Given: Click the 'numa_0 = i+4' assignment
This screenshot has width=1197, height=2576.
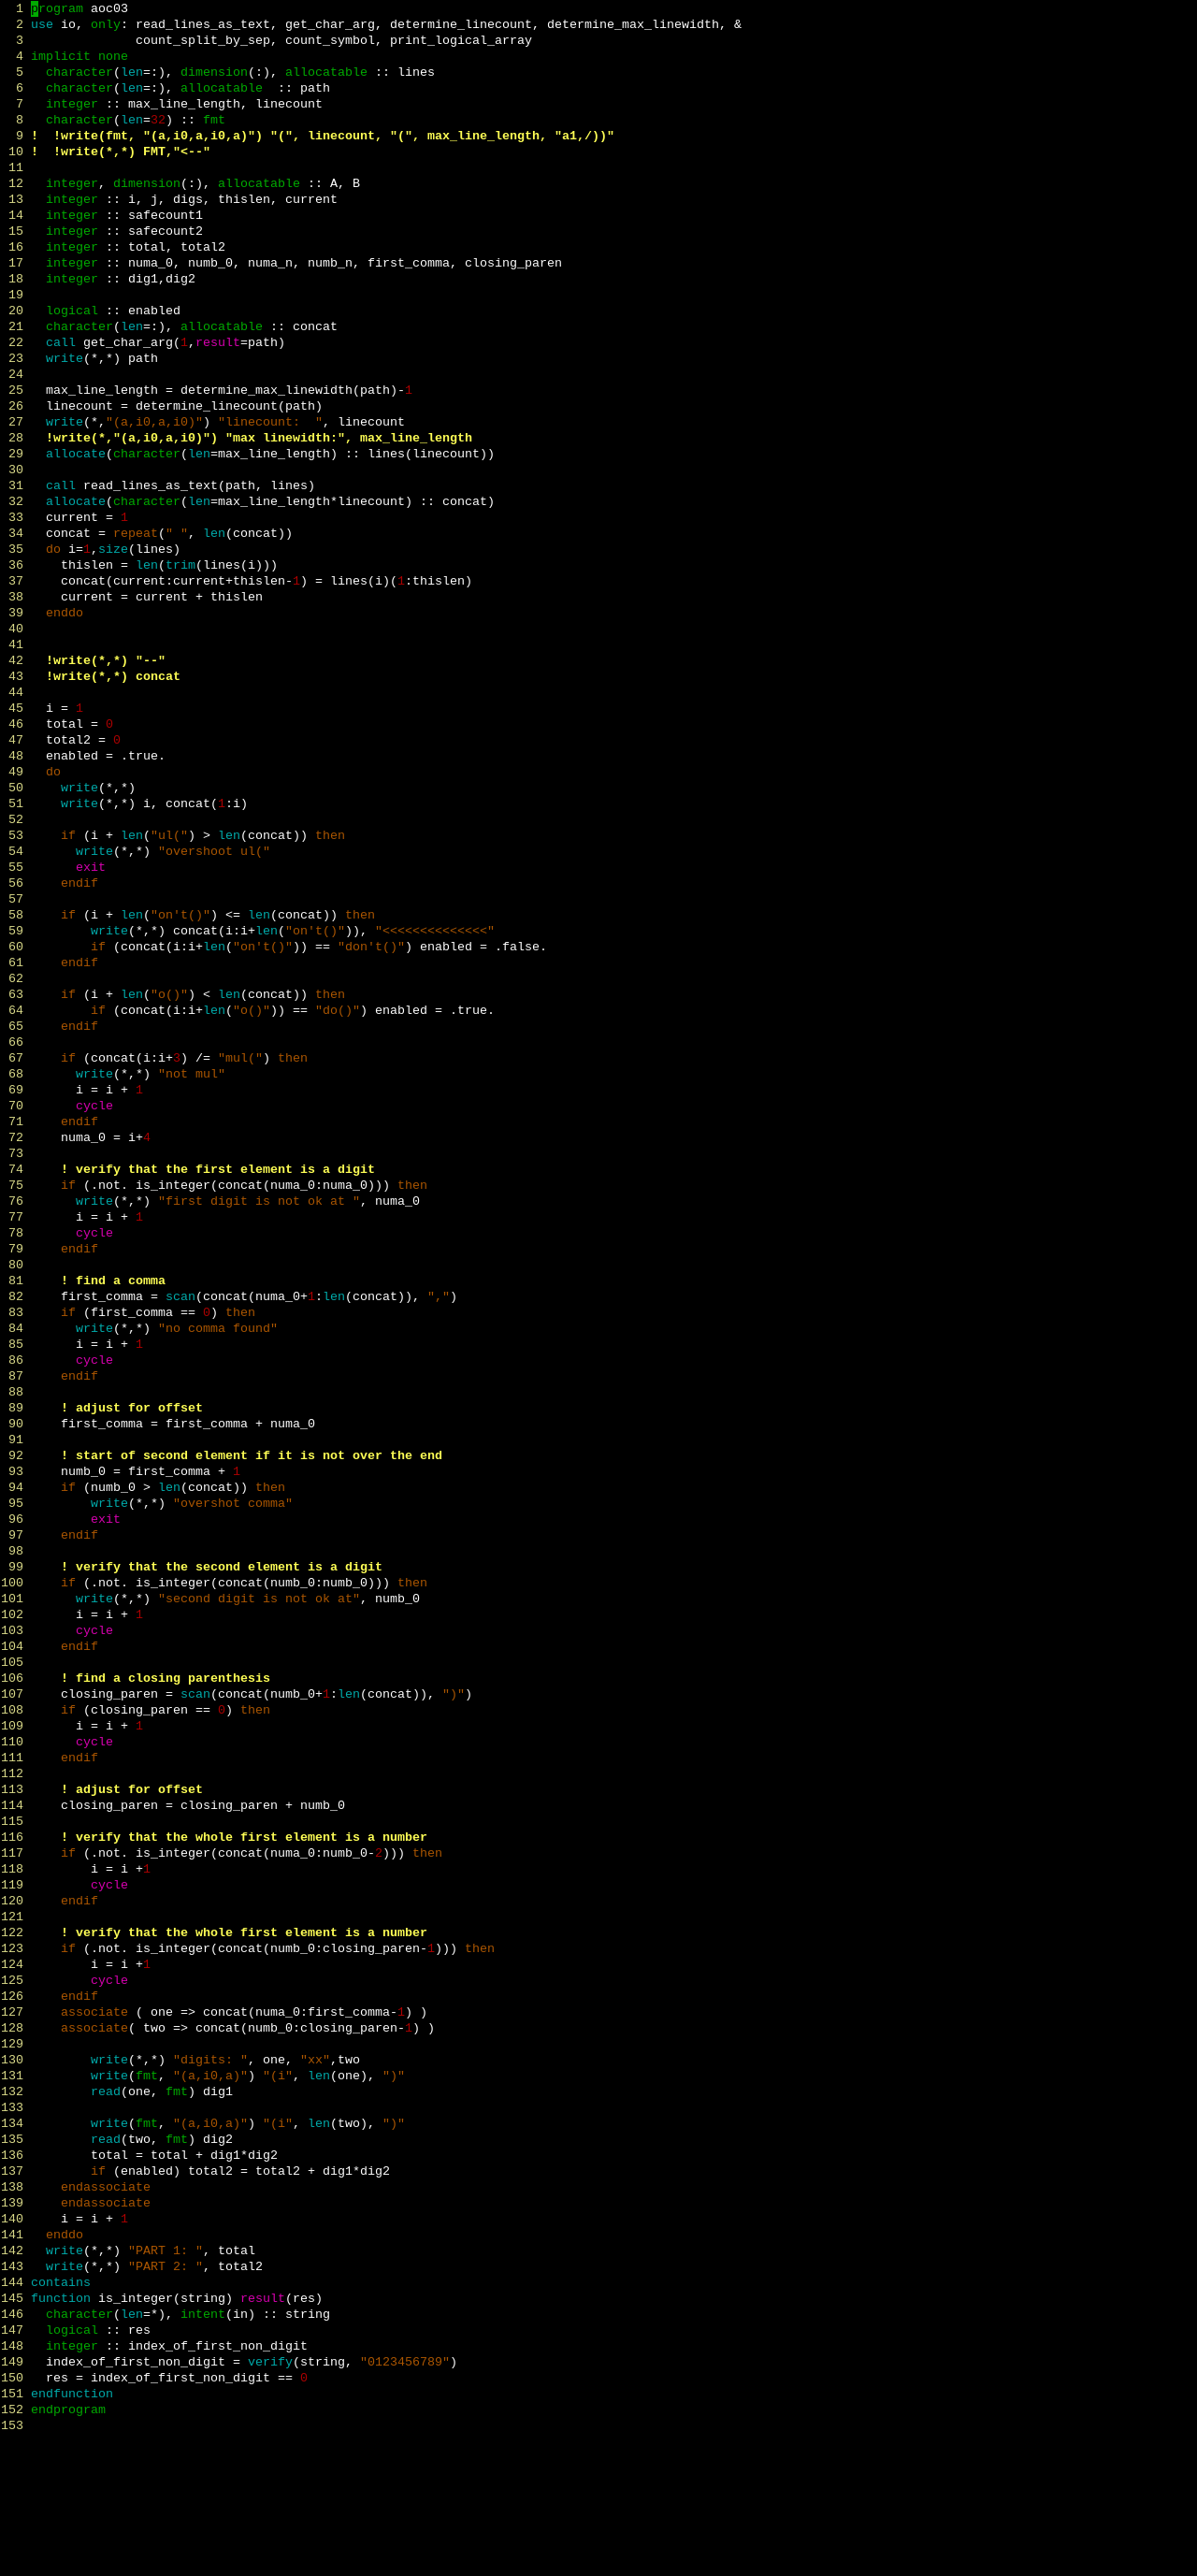Looking at the screenshot, I should pos(106,1139).
